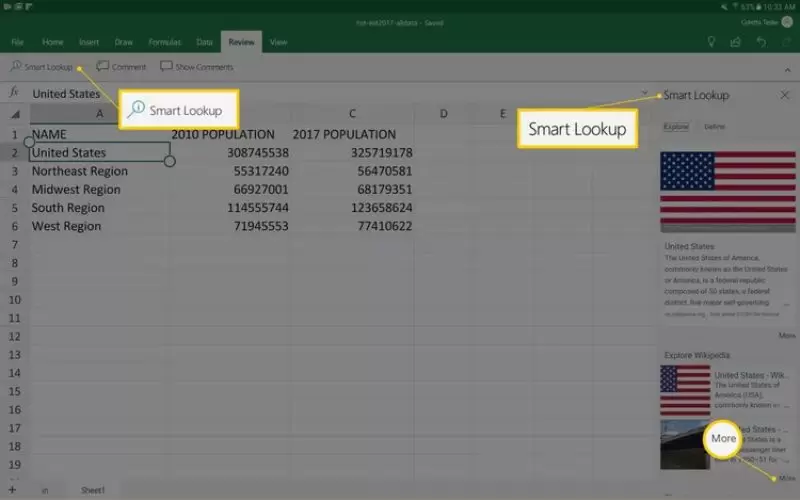Select the 'Northeast Region' cell
Image resolution: width=800 pixels, height=500 pixels.
pos(99,171)
